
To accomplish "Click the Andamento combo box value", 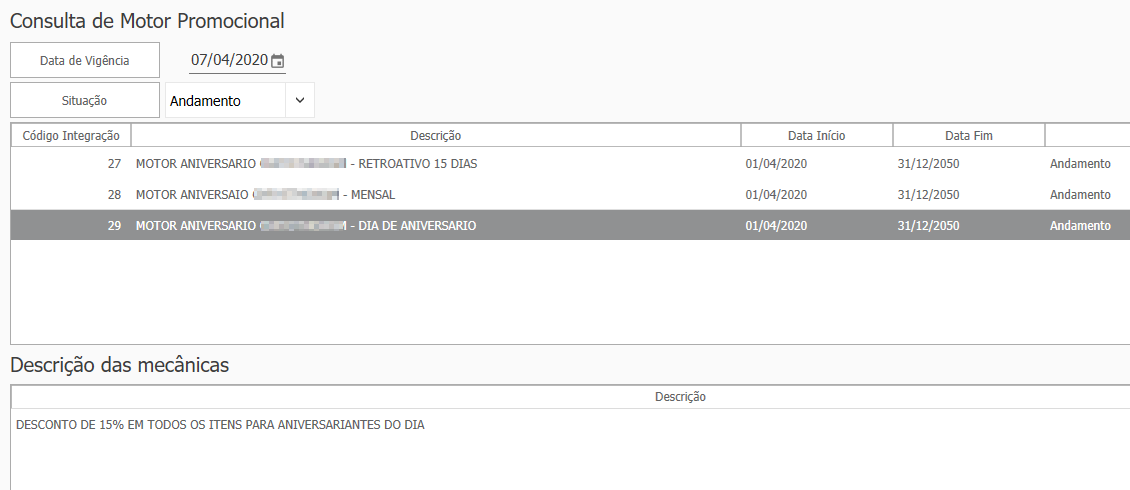I will (225, 101).
